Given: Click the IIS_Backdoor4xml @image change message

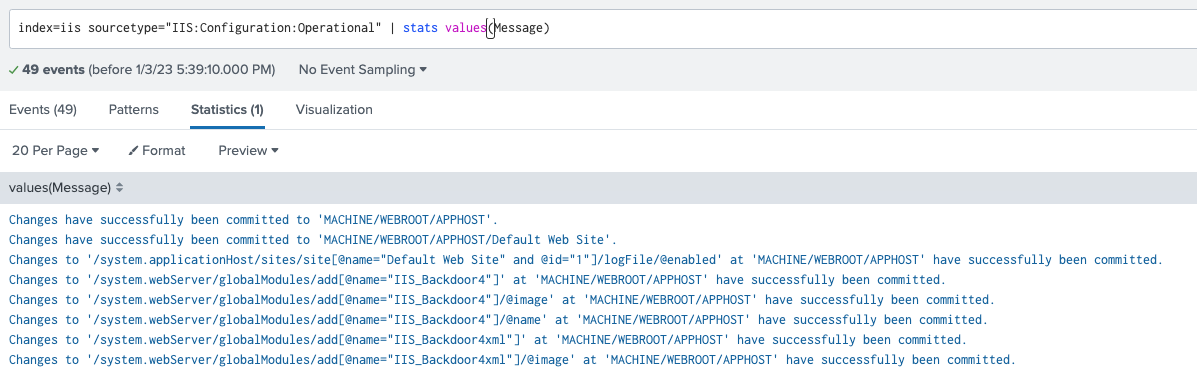Looking at the screenshot, I should 512,359.
